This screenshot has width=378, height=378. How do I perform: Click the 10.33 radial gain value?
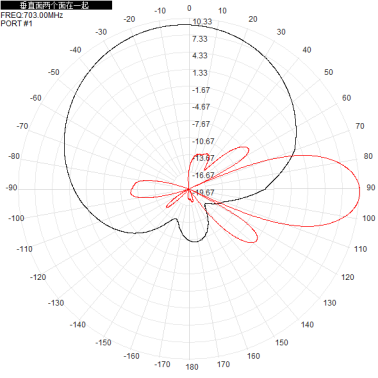202,22
